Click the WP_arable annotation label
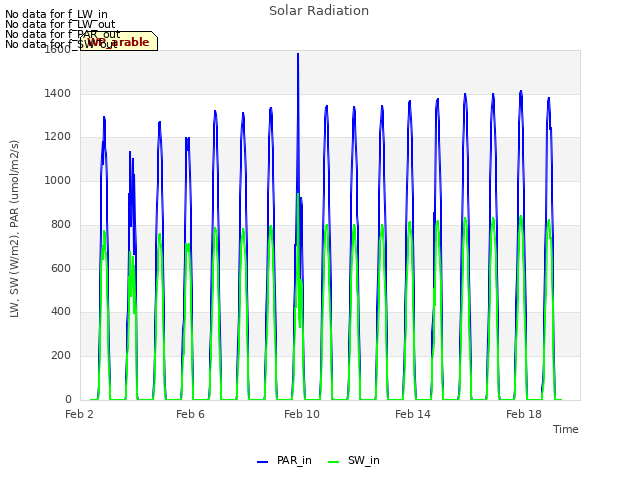The image size is (640, 480). click(x=119, y=41)
